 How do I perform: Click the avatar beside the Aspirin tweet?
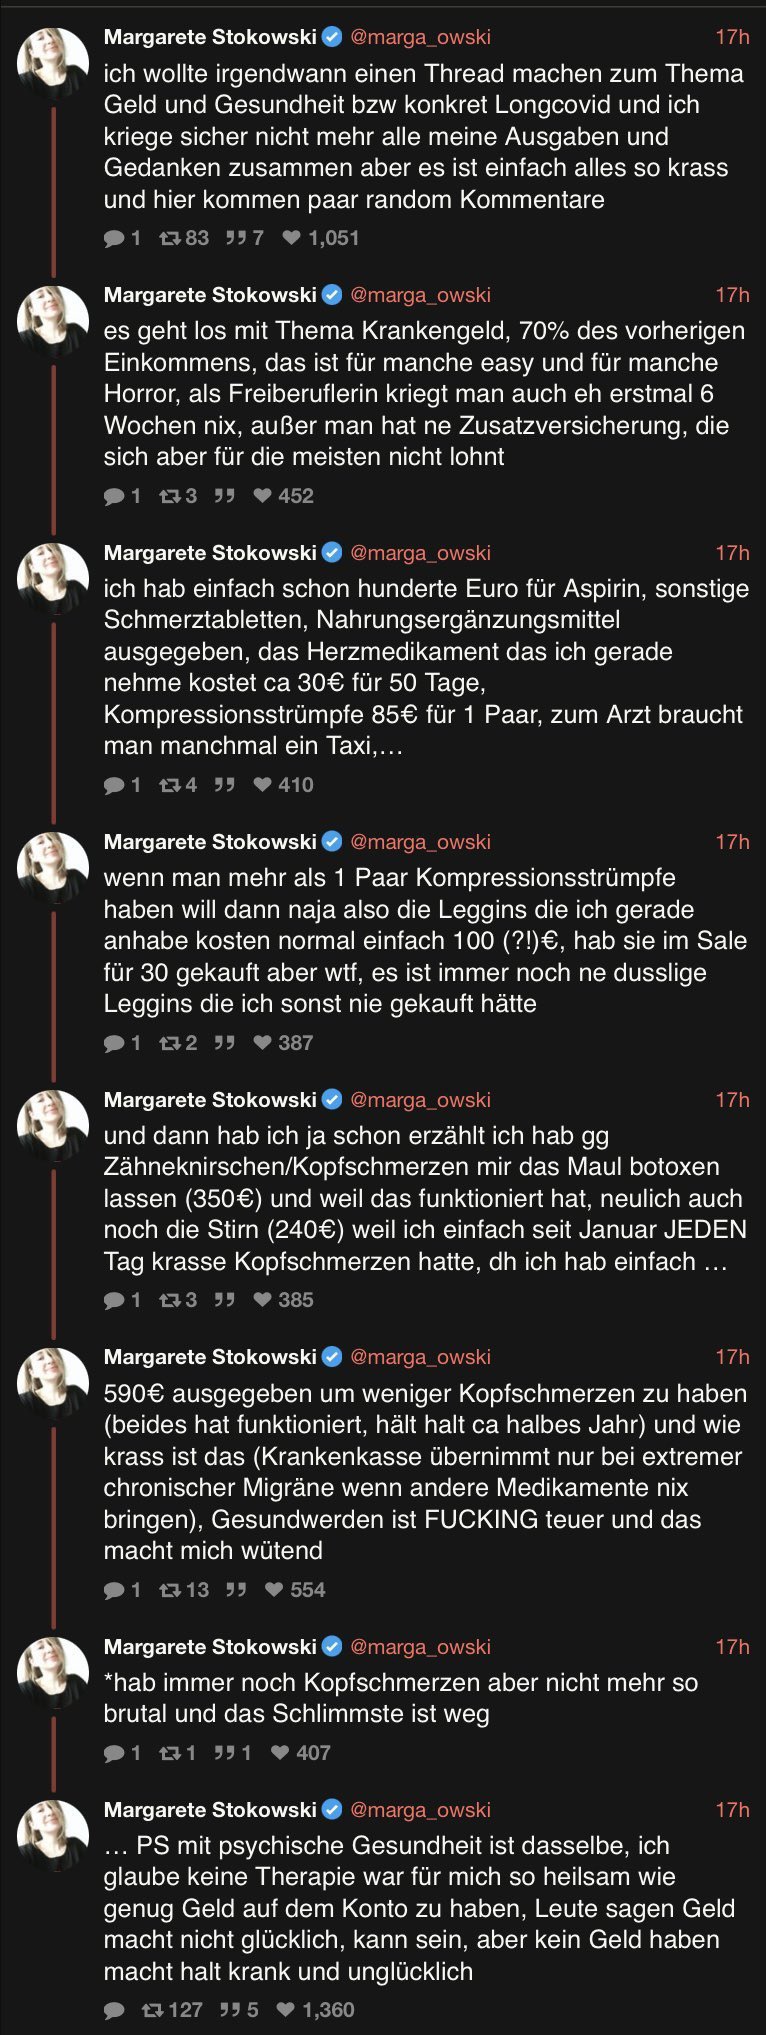53,578
